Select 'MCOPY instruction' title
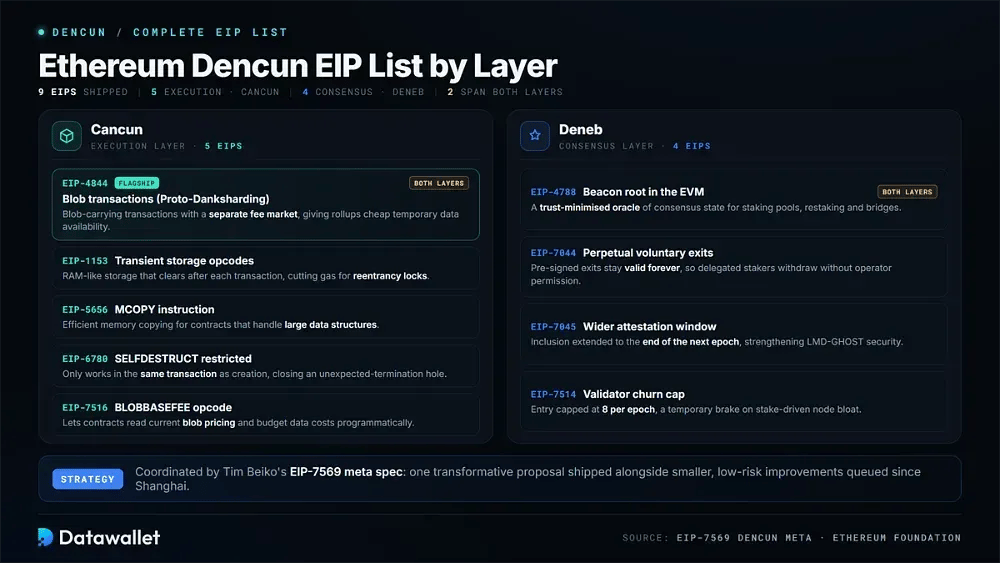This screenshot has width=1000, height=563. pos(165,310)
